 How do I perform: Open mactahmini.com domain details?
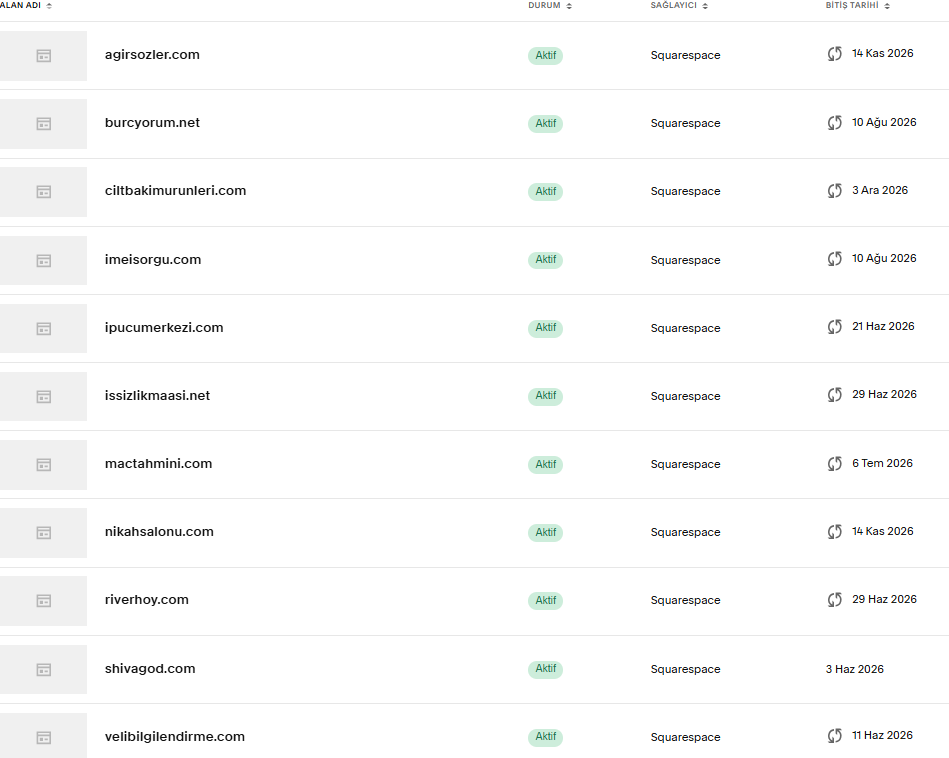(x=159, y=464)
